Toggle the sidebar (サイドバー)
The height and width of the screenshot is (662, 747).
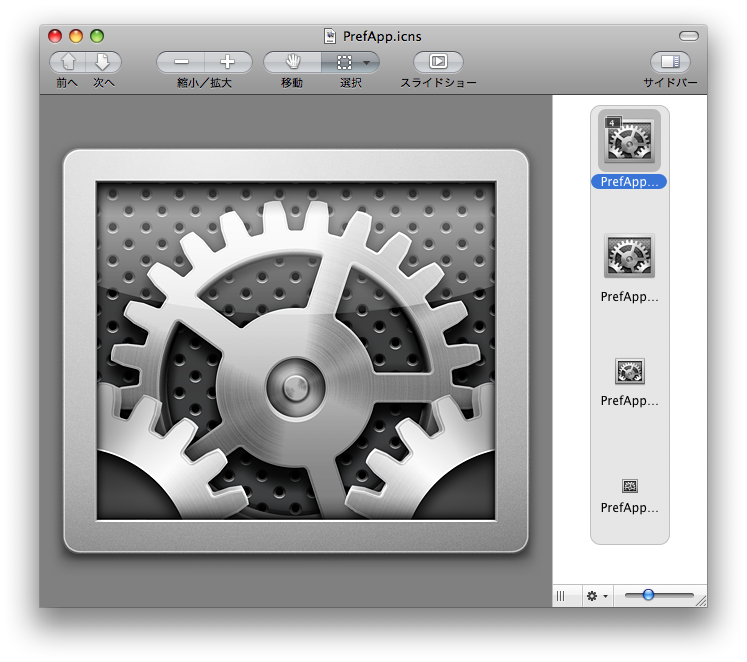670,62
